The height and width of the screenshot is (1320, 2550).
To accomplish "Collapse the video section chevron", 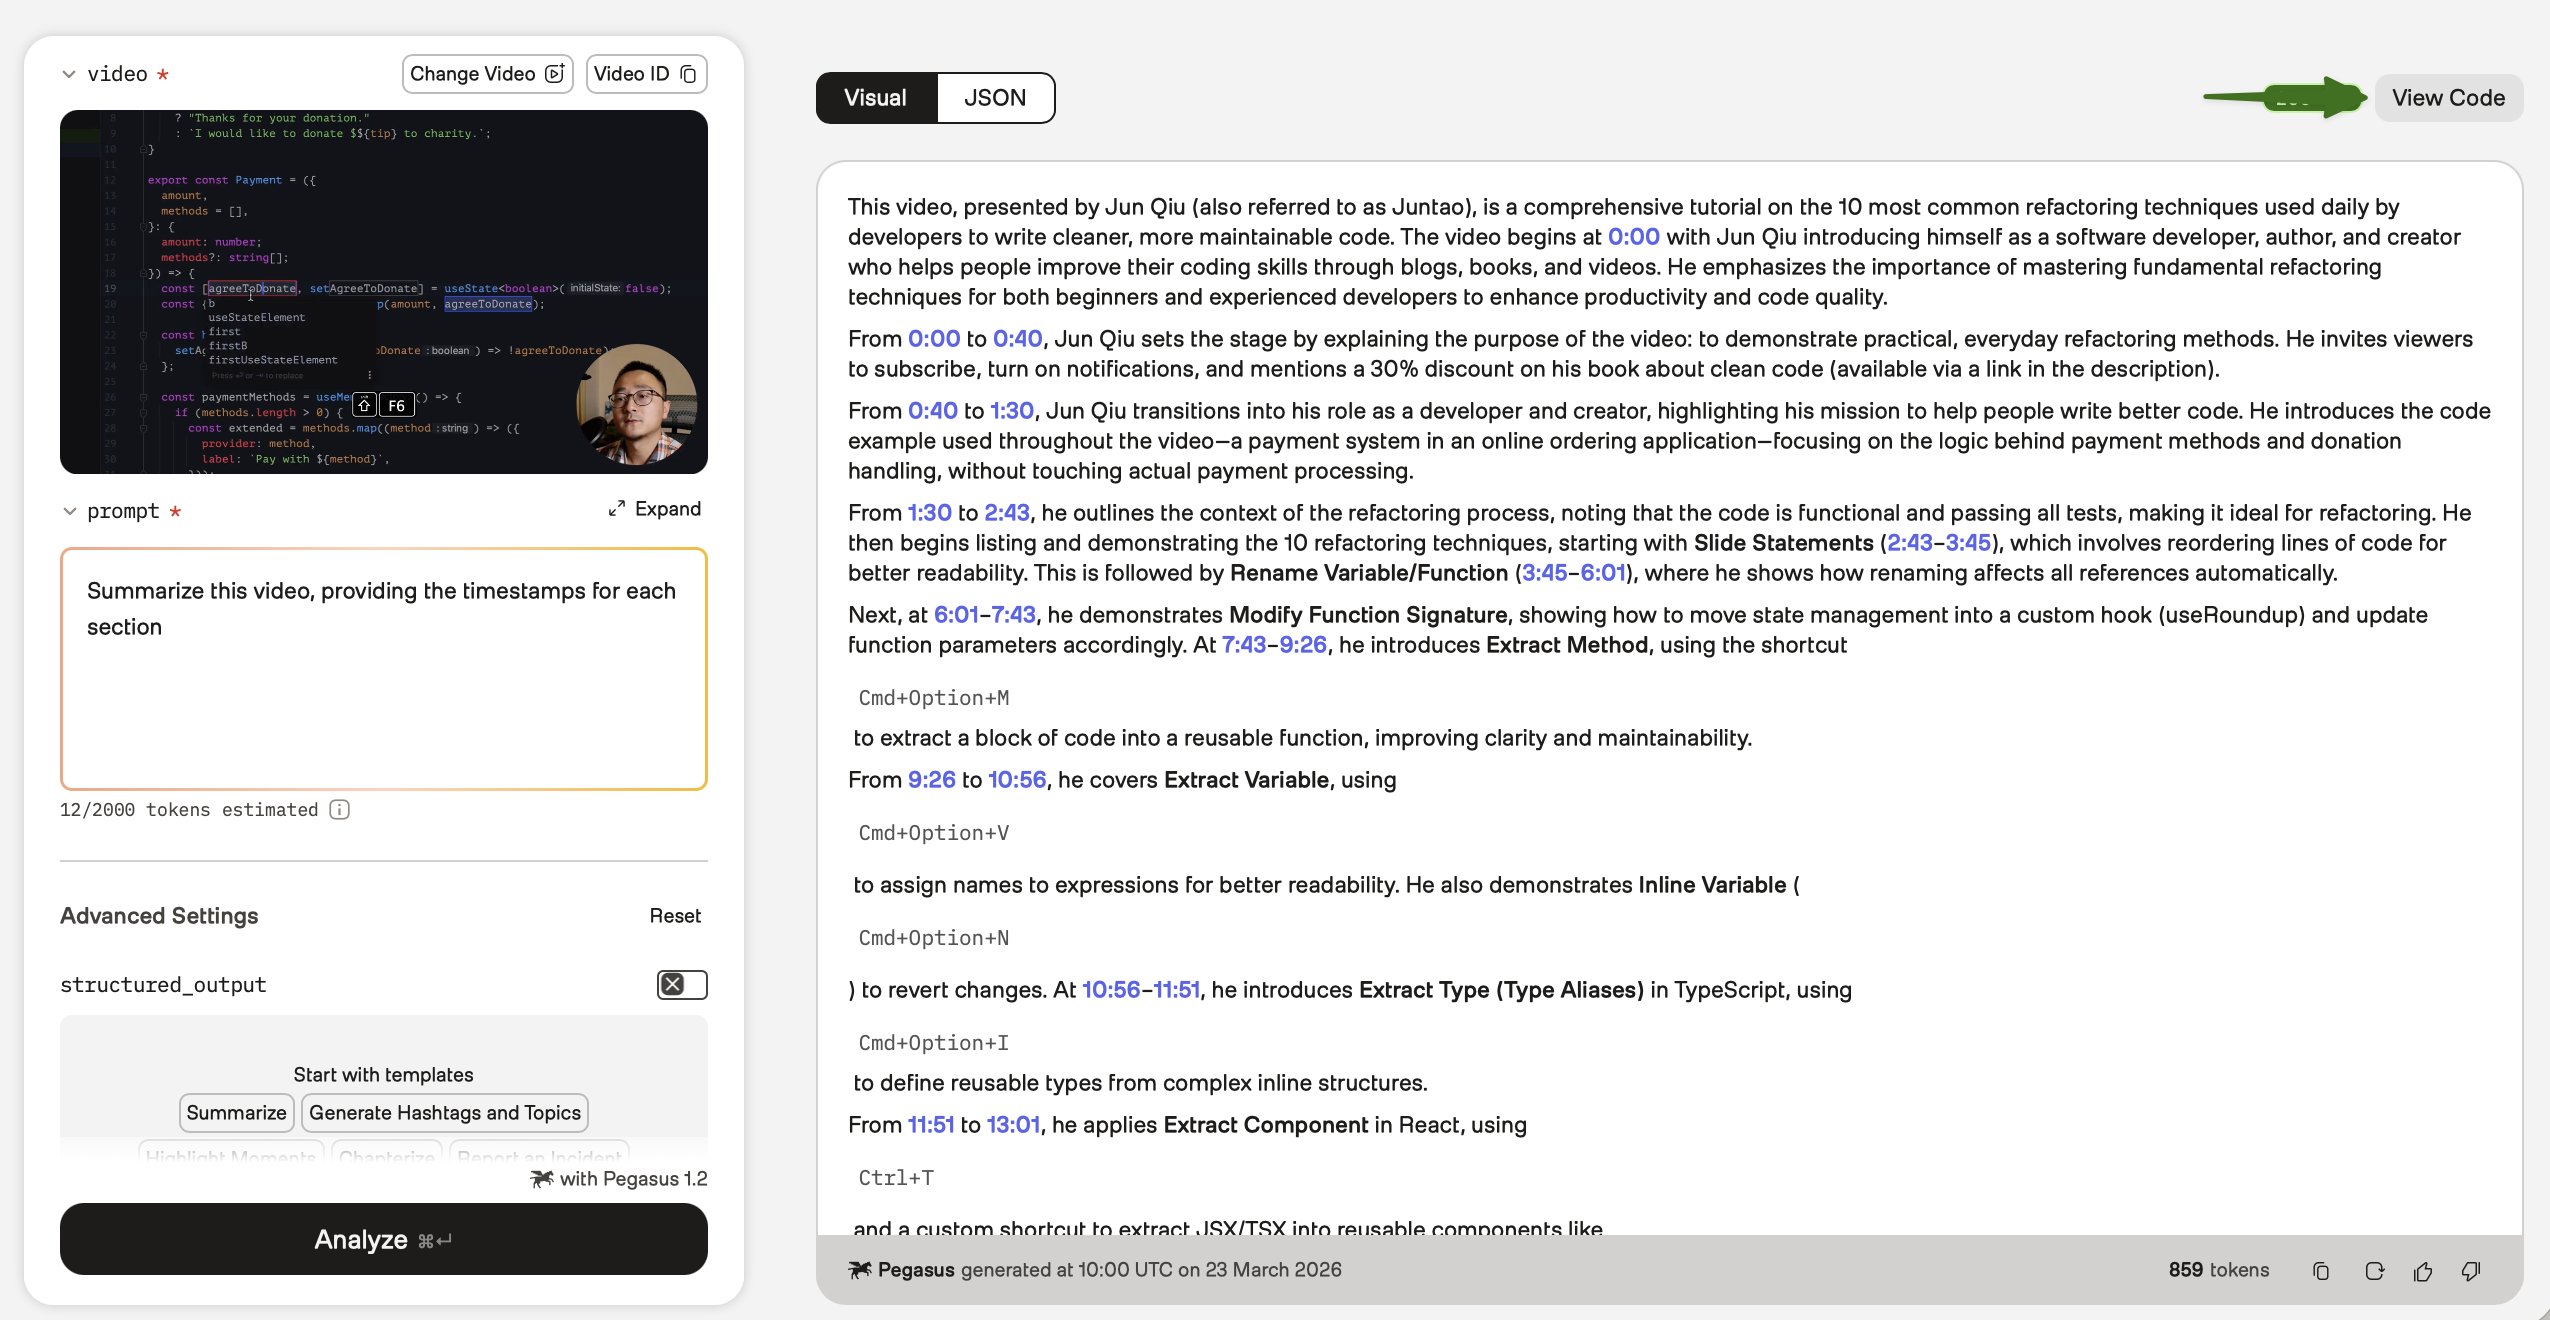I will (69, 74).
